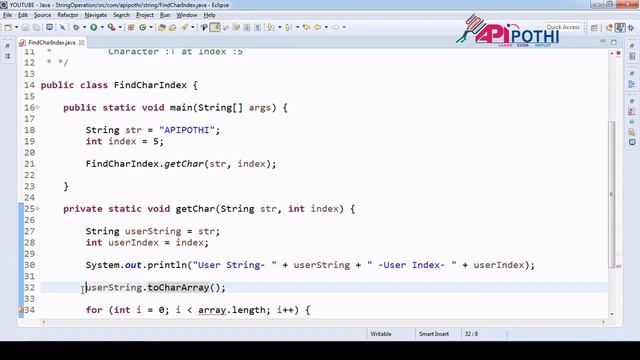Open the Search icon dropdown arrow
This screenshot has height=360, width=640.
click(x=193, y=27)
